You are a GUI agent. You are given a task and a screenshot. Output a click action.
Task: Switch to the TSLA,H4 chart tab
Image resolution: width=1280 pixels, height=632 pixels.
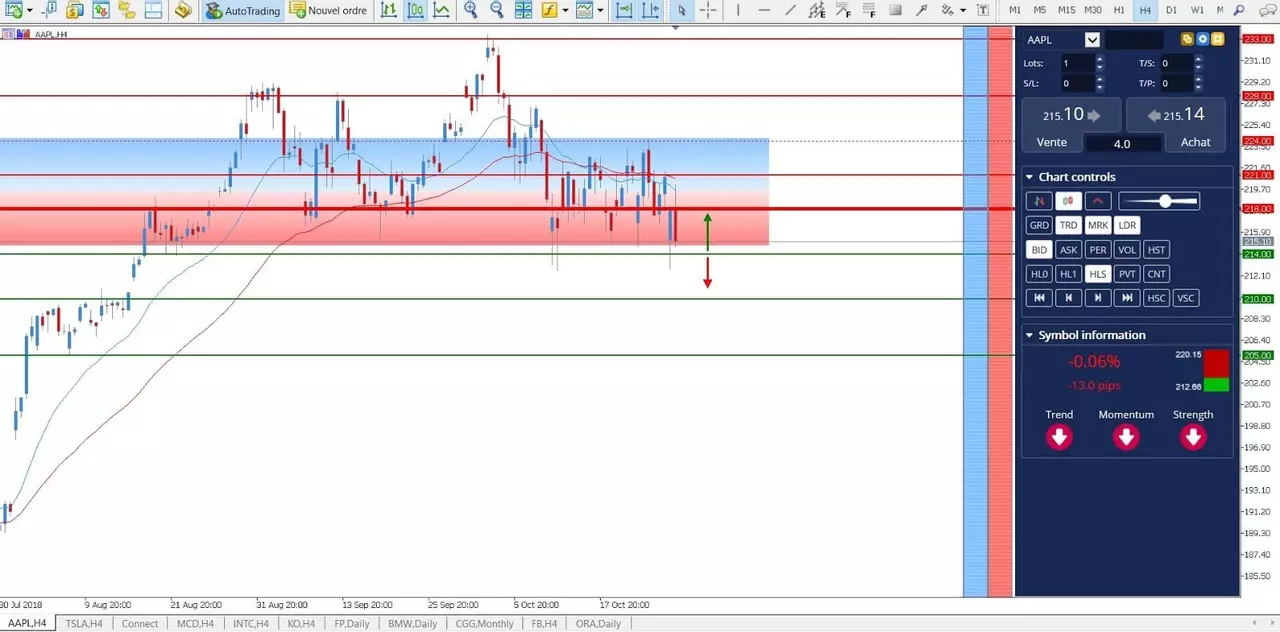tap(84, 623)
